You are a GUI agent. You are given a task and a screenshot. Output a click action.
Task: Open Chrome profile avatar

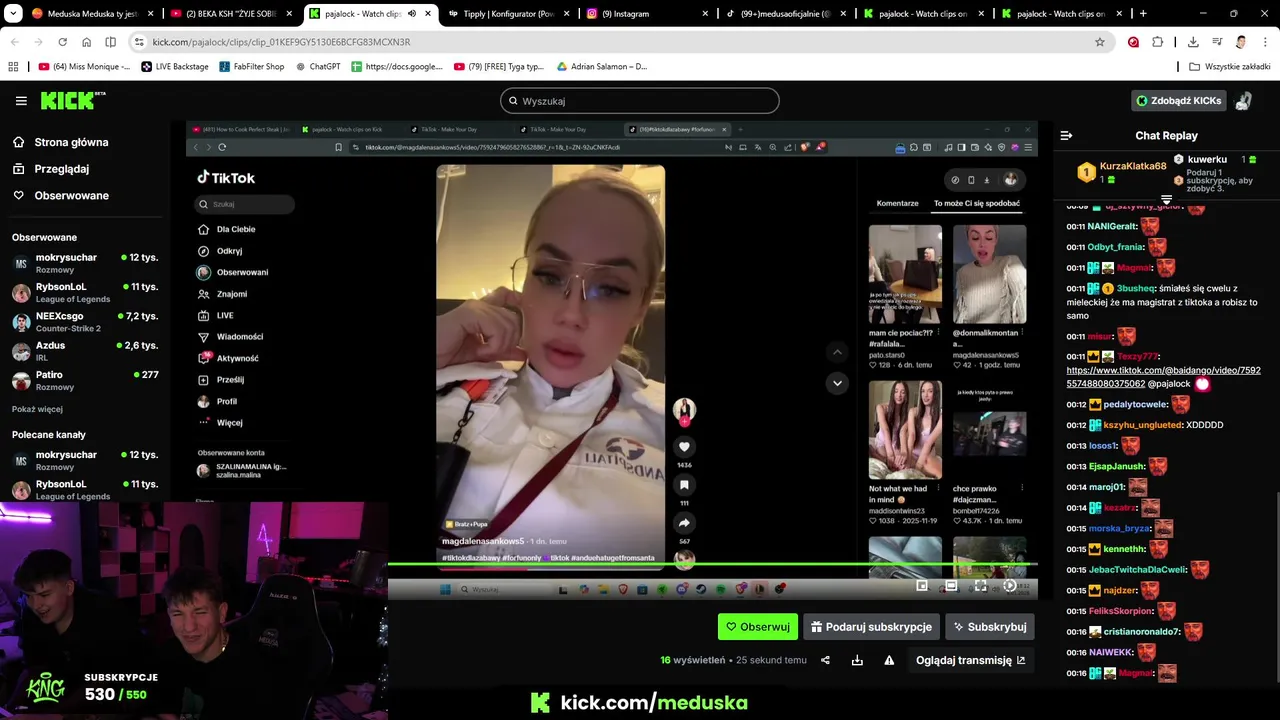point(1241,42)
